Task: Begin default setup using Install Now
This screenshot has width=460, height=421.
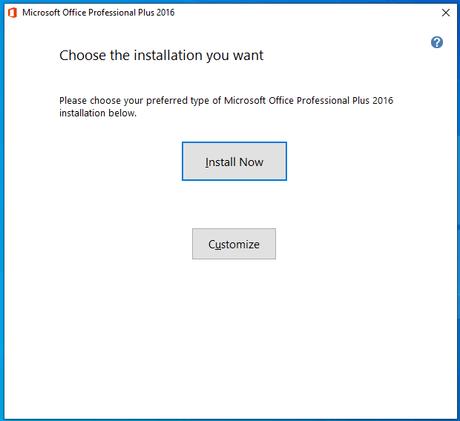Action: pyautogui.click(x=234, y=161)
